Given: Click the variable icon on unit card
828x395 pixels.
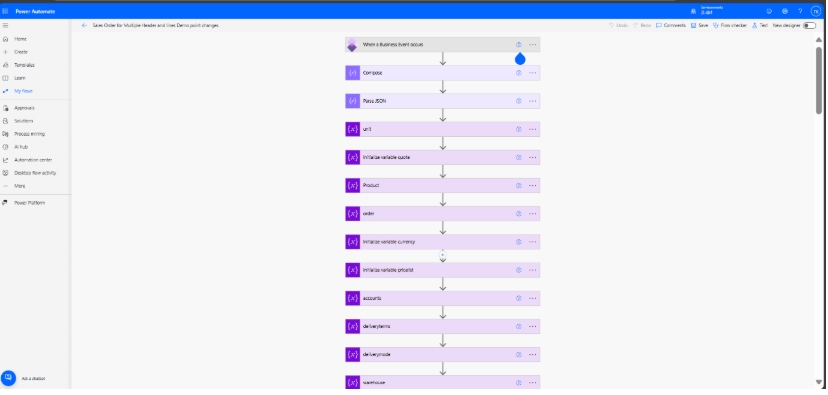Looking at the screenshot, I should point(353,129).
